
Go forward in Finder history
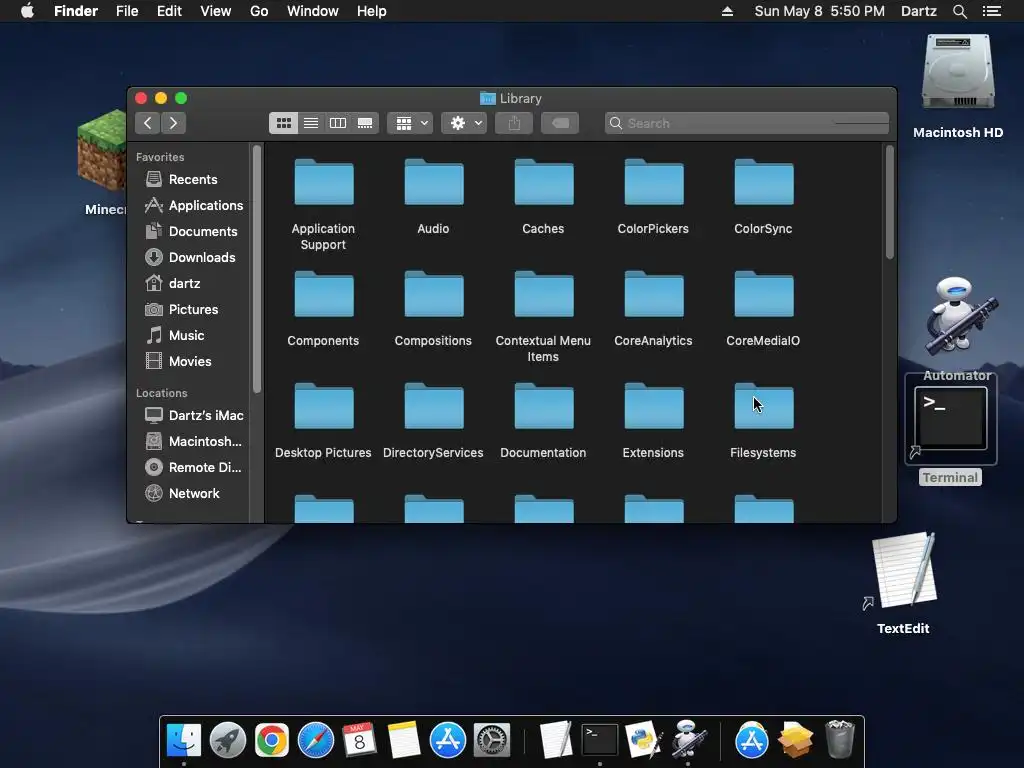click(173, 123)
